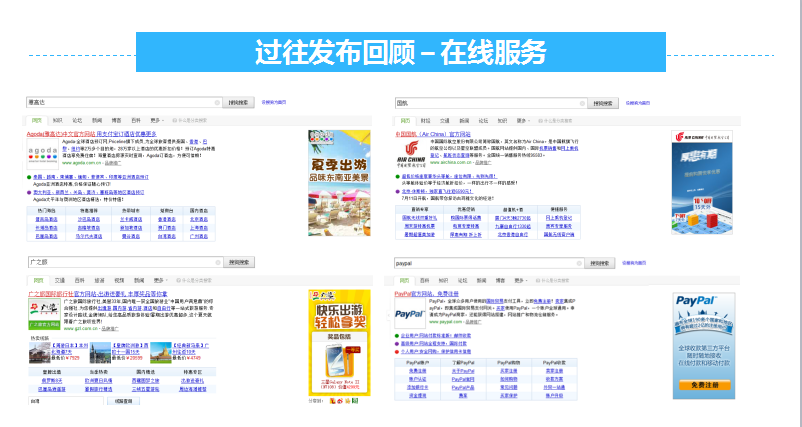Click 搜狗搜索 button next to 雅高达 query
This screenshot has width=802, height=427.
[238, 102]
